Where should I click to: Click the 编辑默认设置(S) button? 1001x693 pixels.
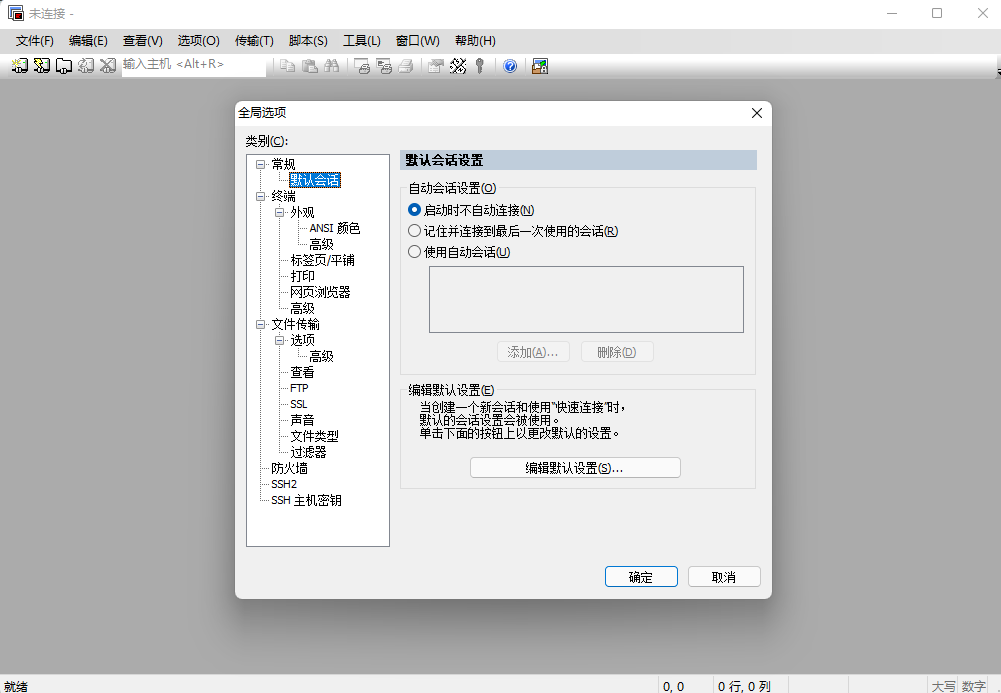(x=575, y=467)
